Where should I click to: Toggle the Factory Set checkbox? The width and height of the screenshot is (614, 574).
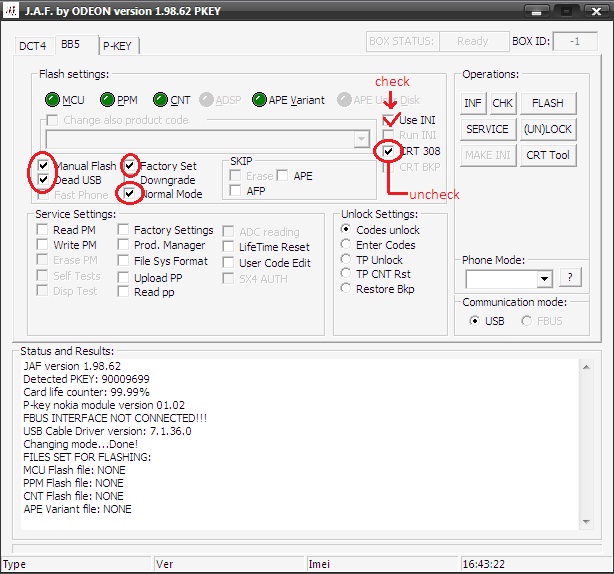pos(130,165)
